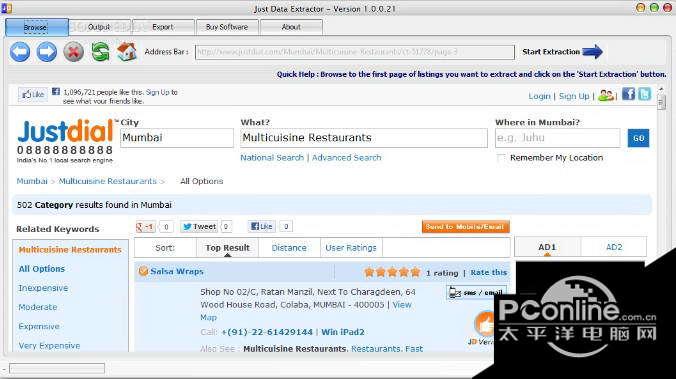Click the friends people icon near Sign Up
Viewport: 676px width, 379px height.
(x=606, y=95)
